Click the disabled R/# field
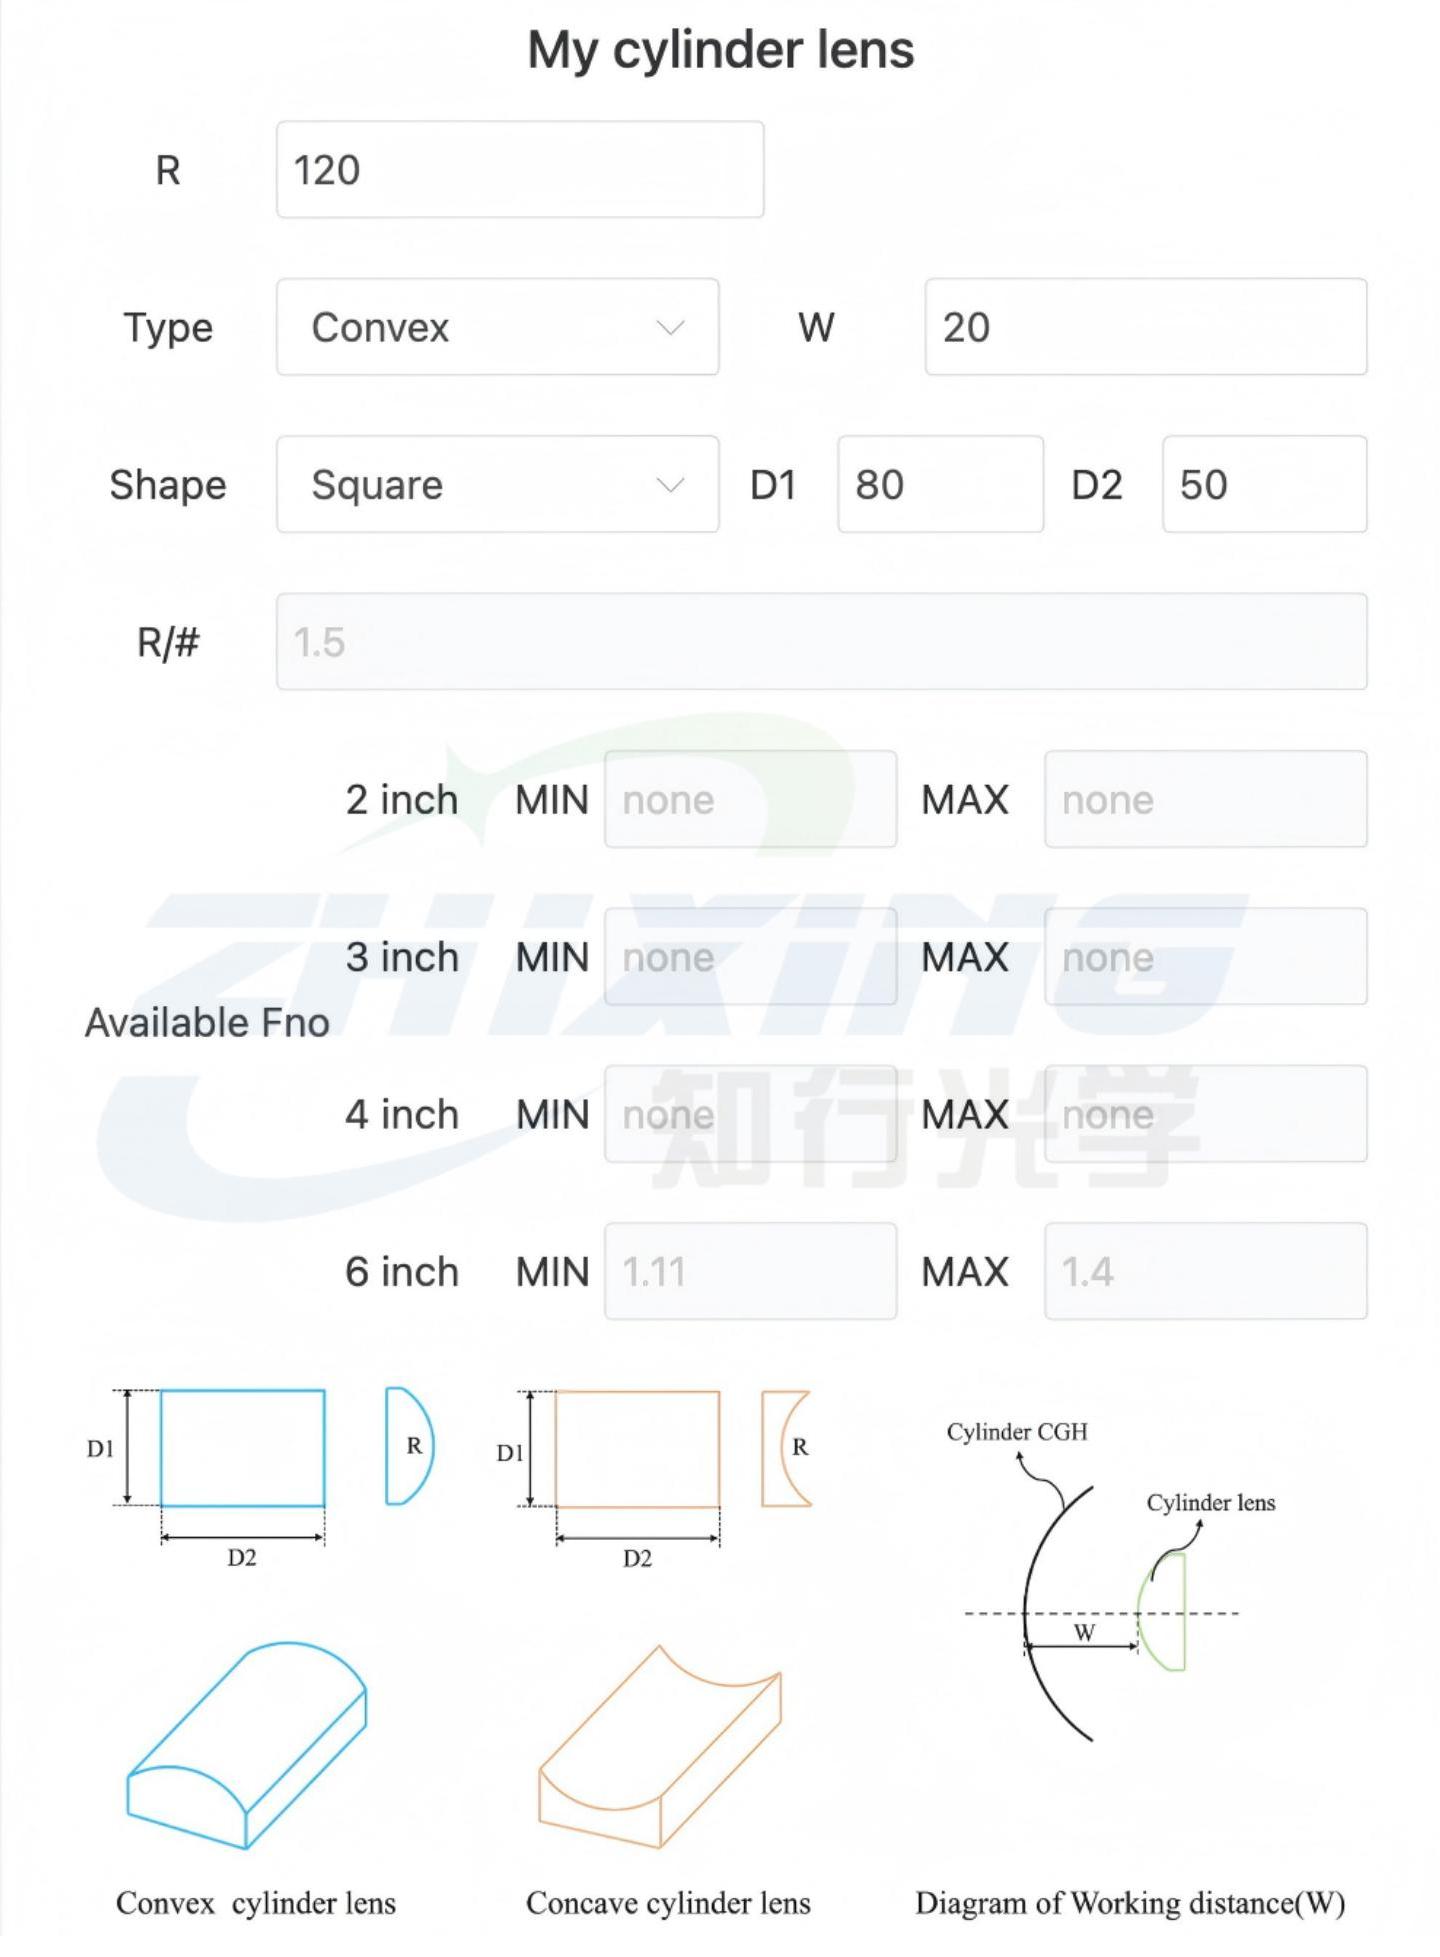 822,641
